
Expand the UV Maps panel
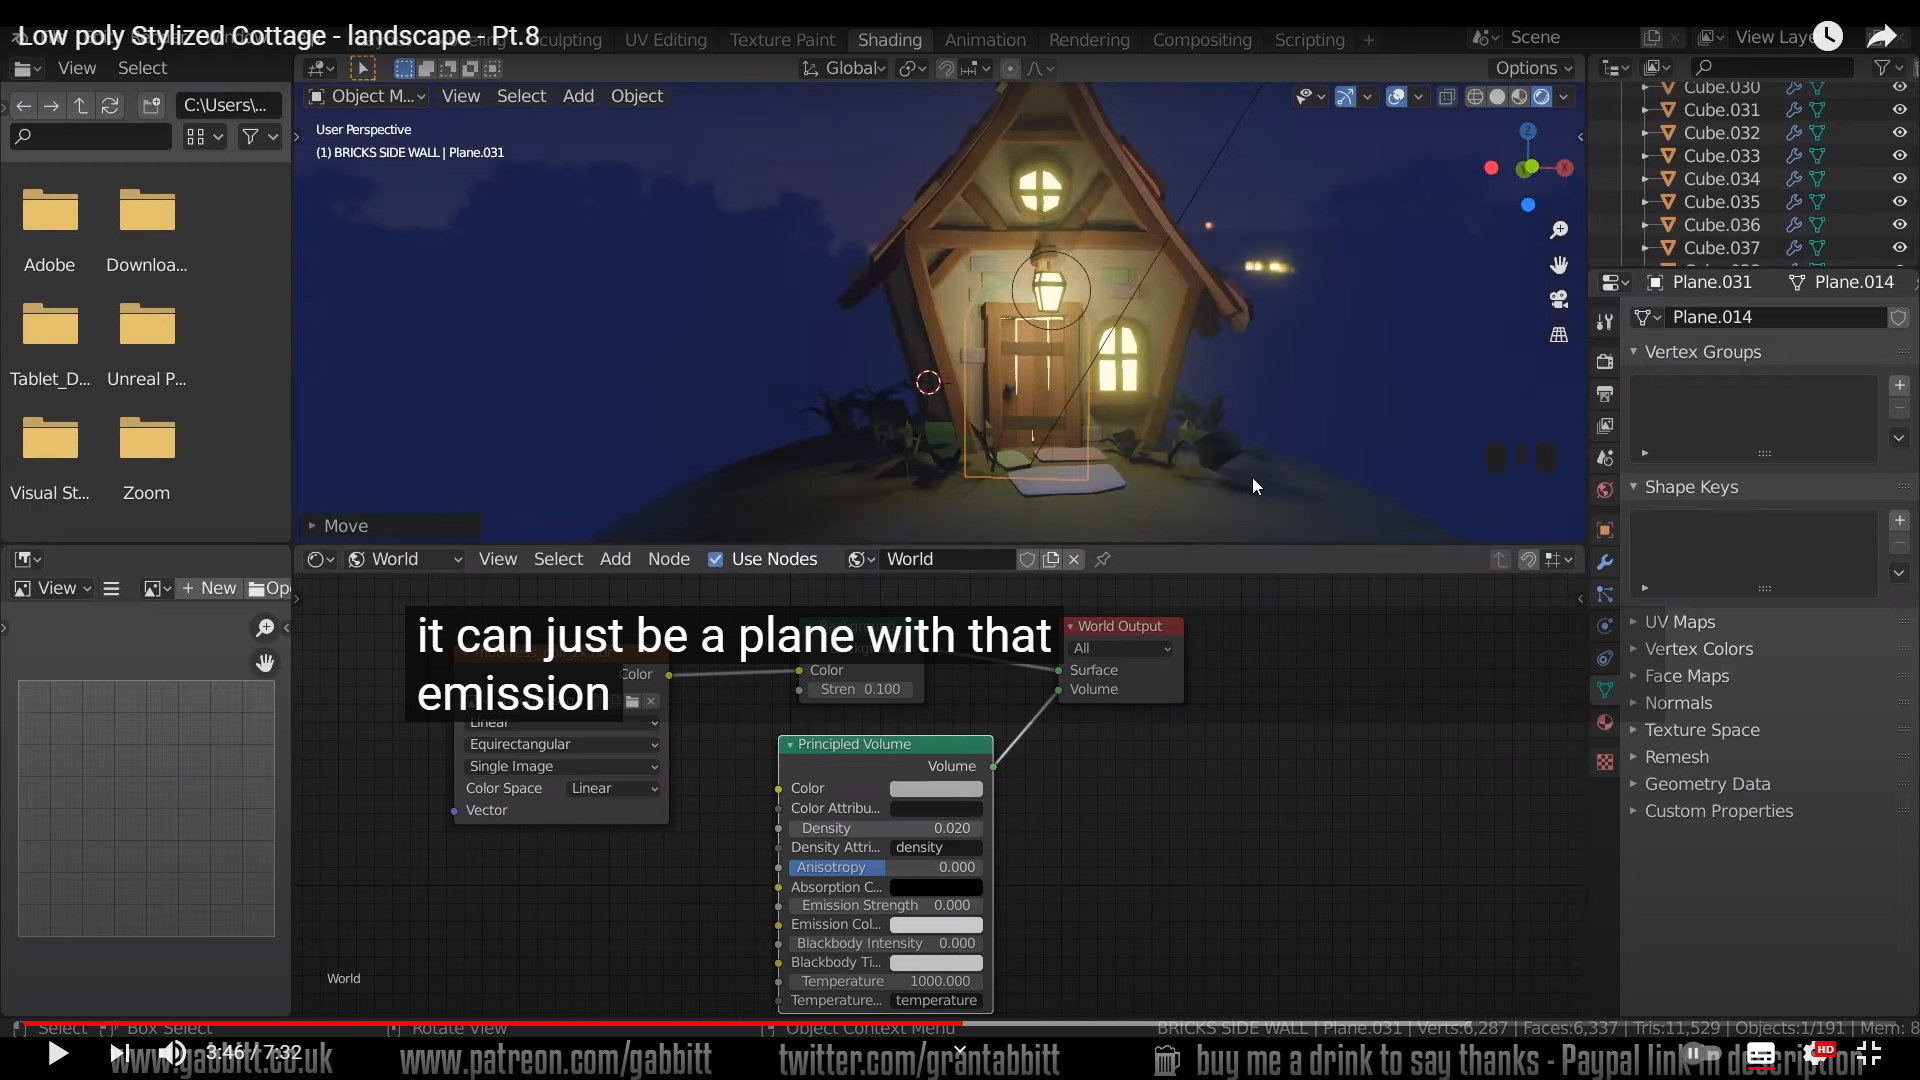1679,622
